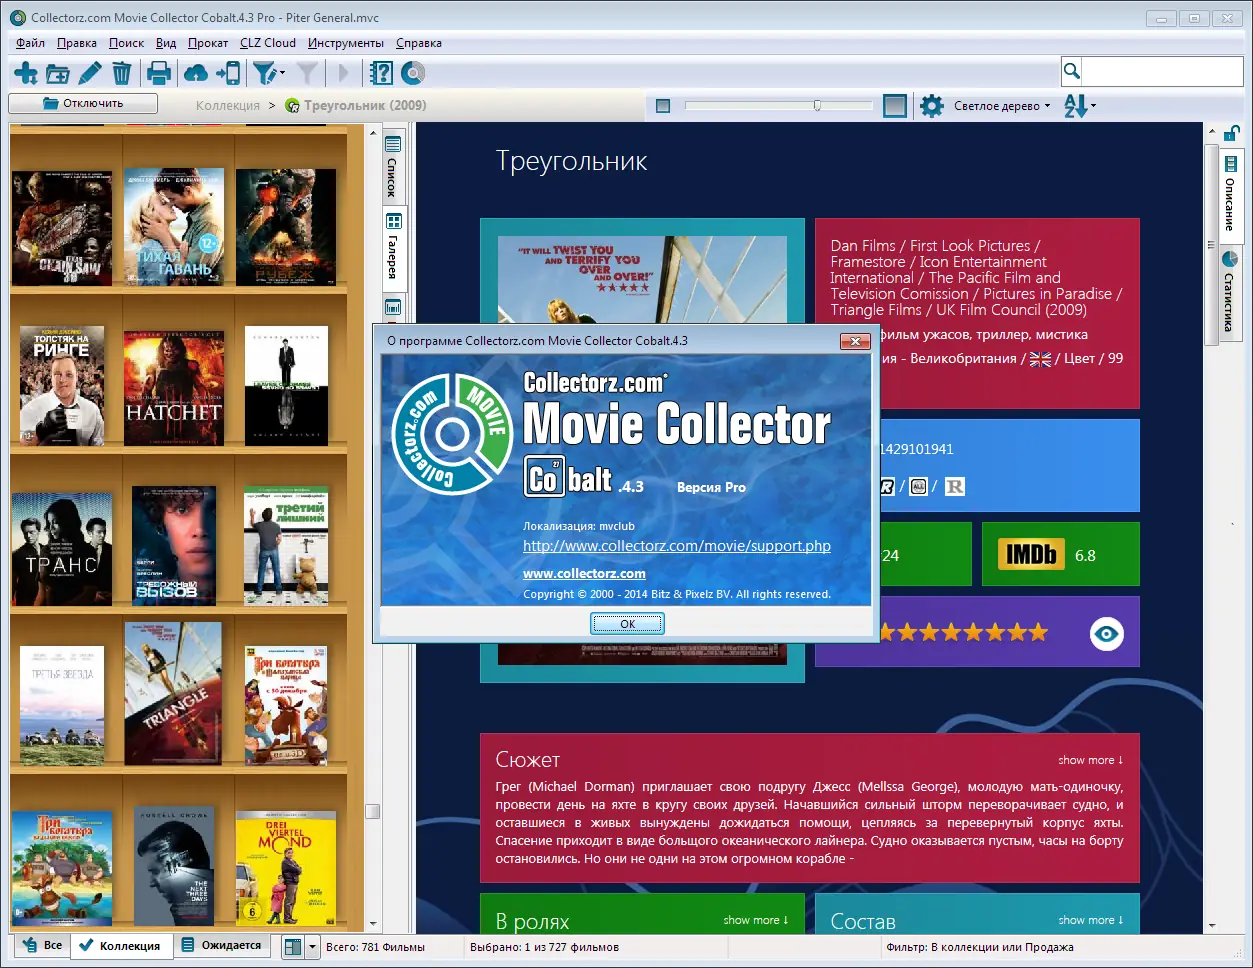This screenshot has height=968, width=1253.
Task: Select the Тихая гавань movie cover
Action: click(x=174, y=226)
